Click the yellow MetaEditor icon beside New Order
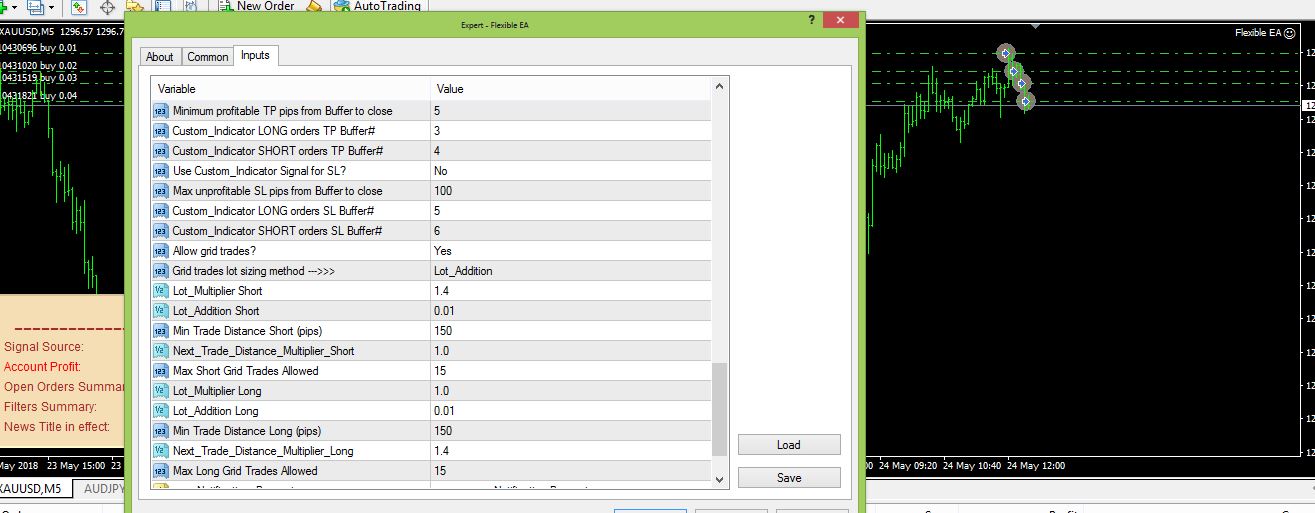 314,6
